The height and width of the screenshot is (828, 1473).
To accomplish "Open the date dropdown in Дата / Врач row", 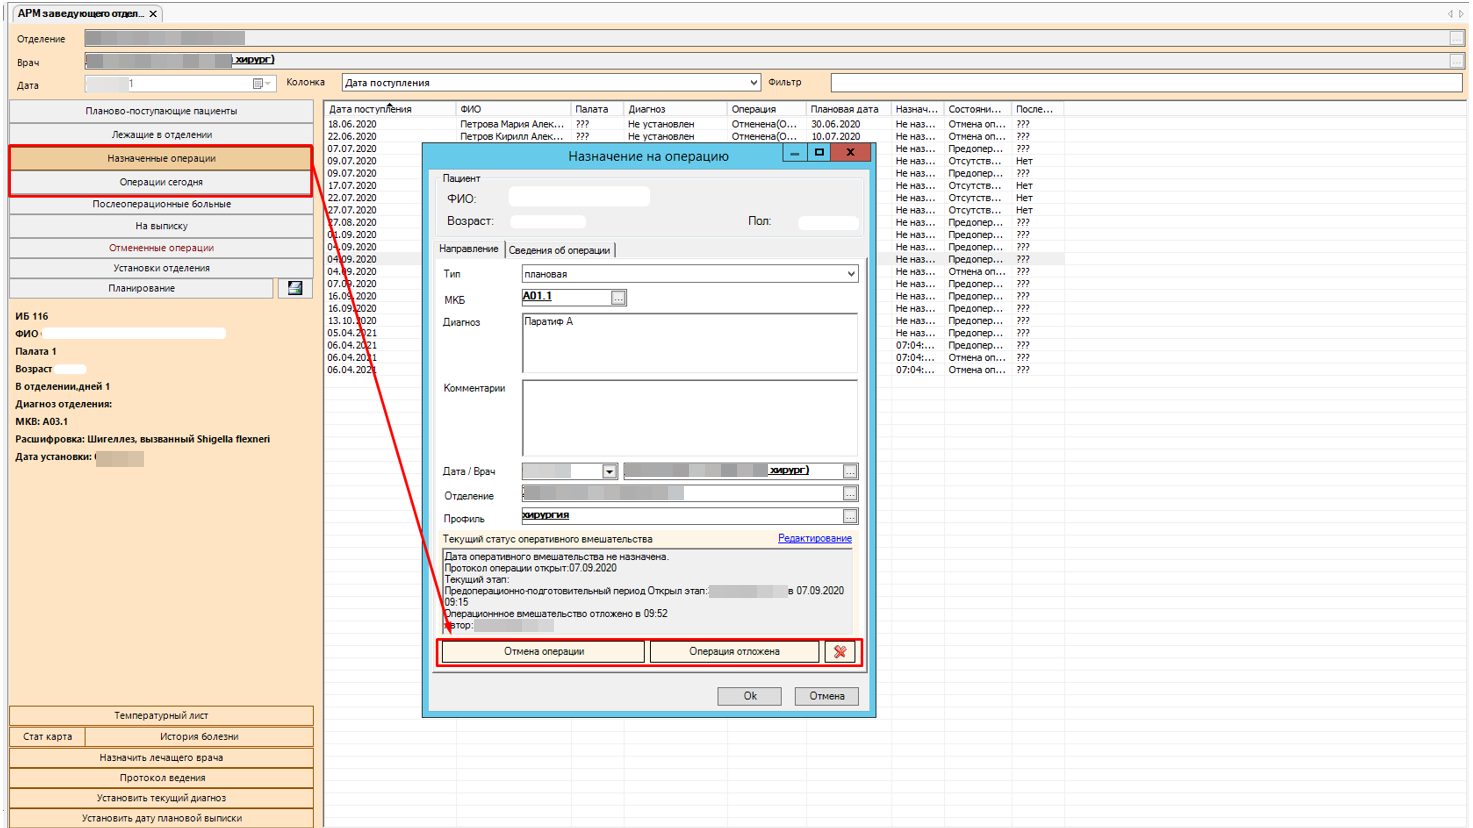I will (x=609, y=471).
